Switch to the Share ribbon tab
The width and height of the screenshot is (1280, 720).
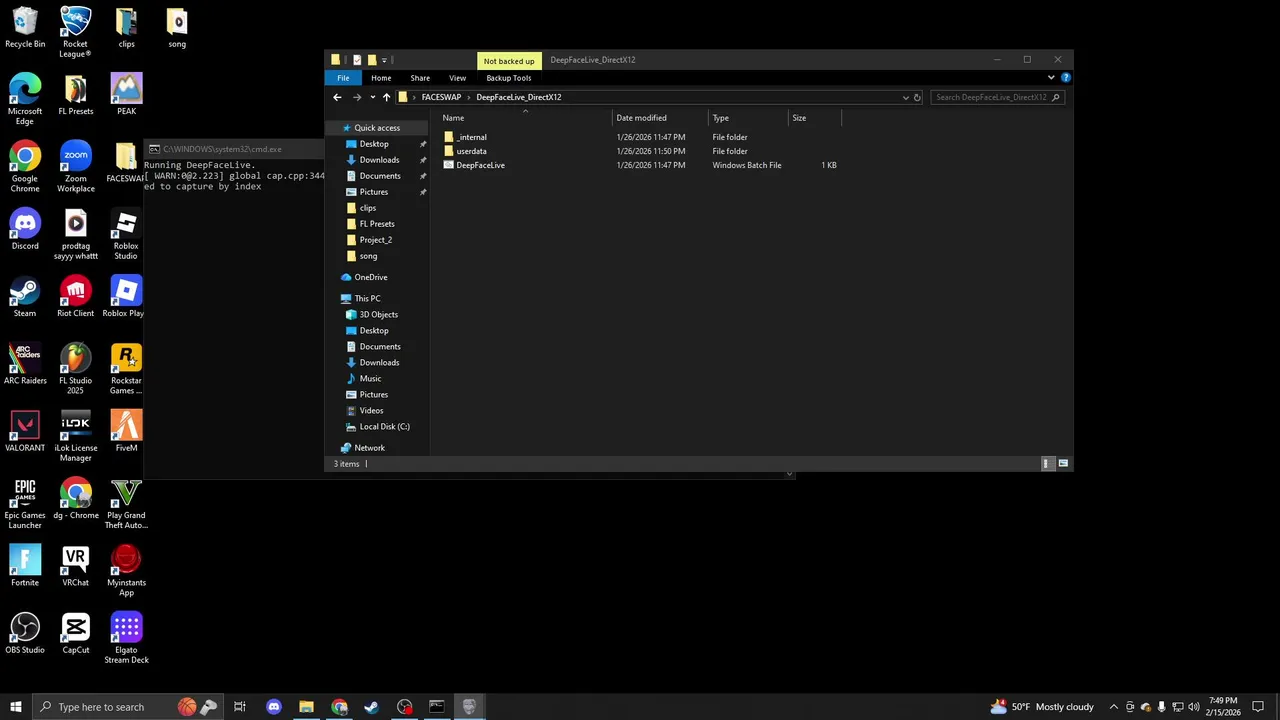tap(420, 78)
